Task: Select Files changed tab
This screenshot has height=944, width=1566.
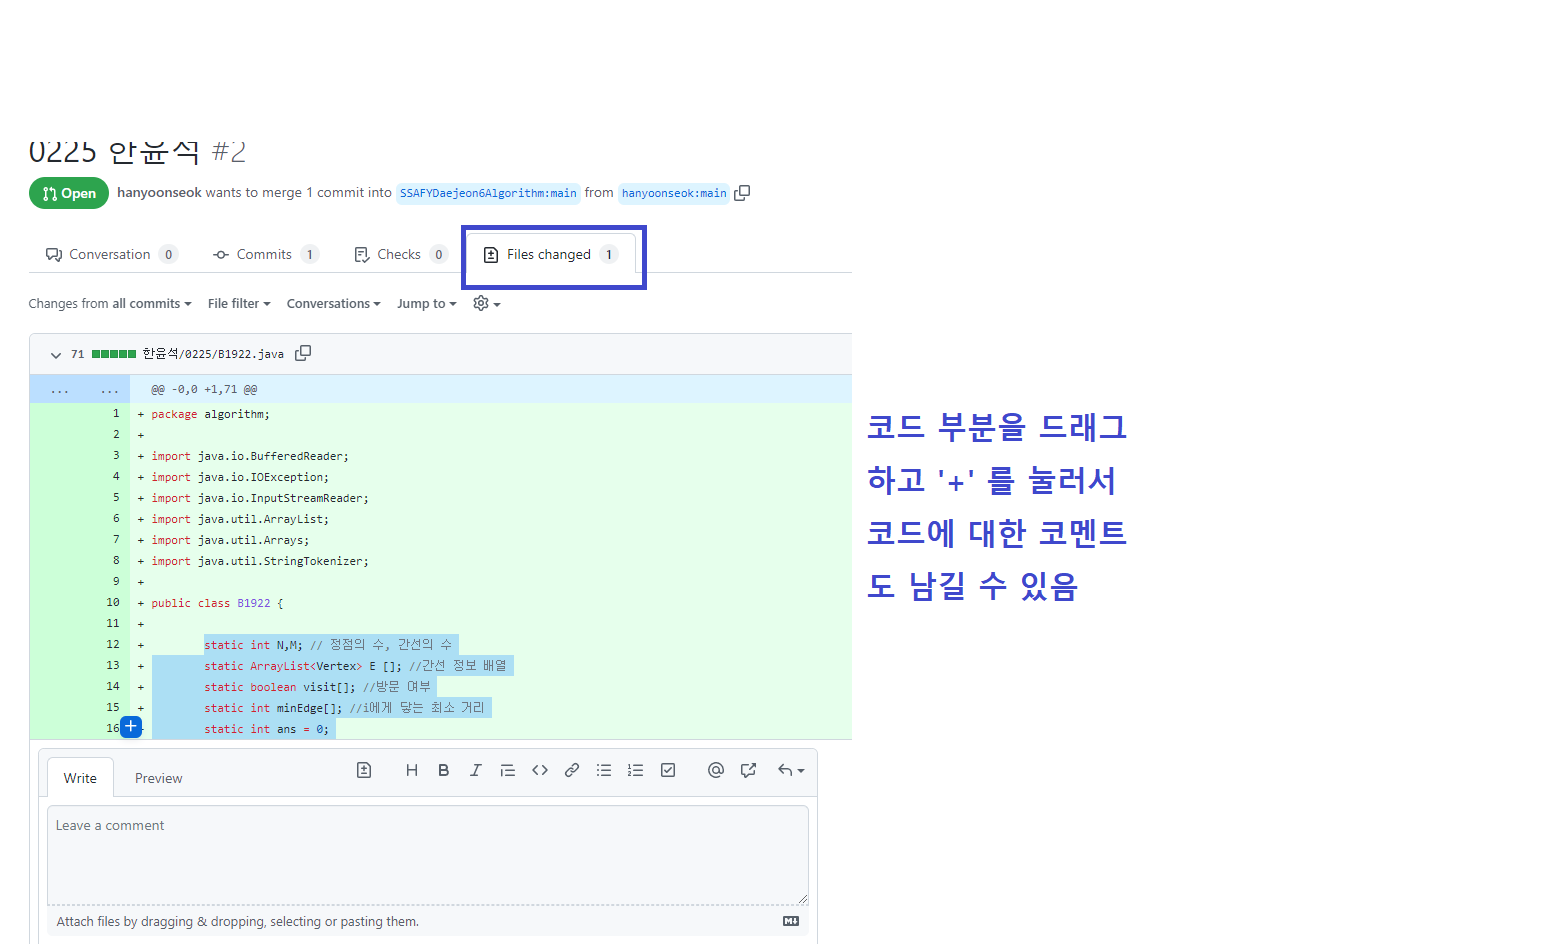Action: point(551,254)
